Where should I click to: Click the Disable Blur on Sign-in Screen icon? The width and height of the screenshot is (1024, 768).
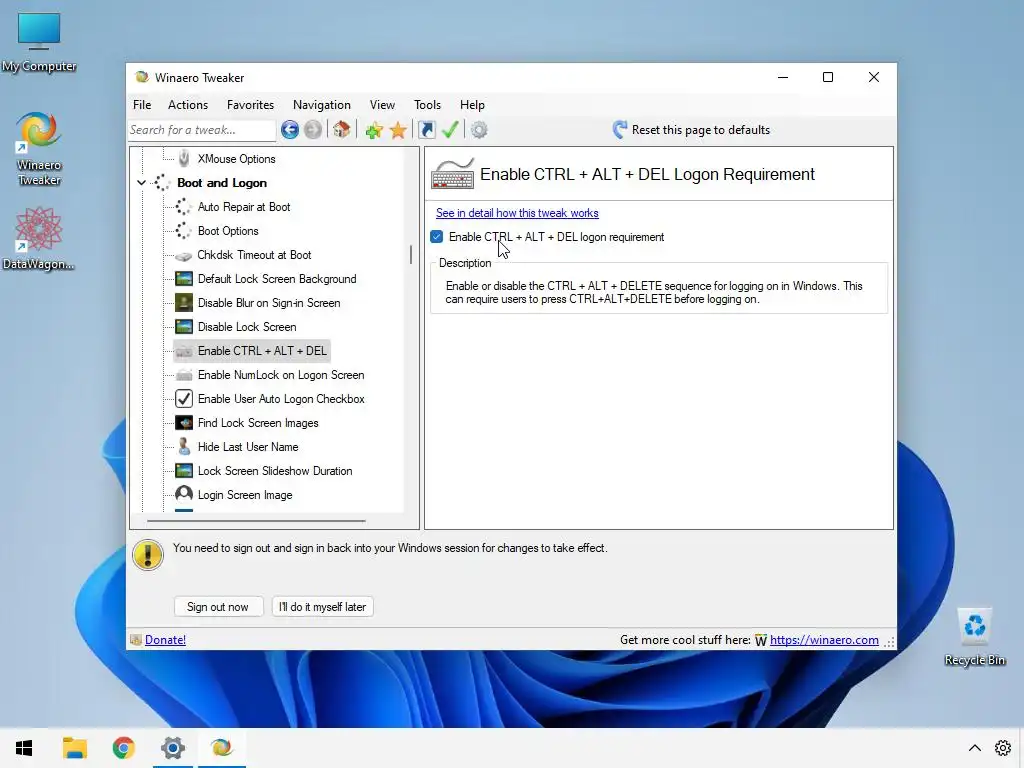point(184,302)
